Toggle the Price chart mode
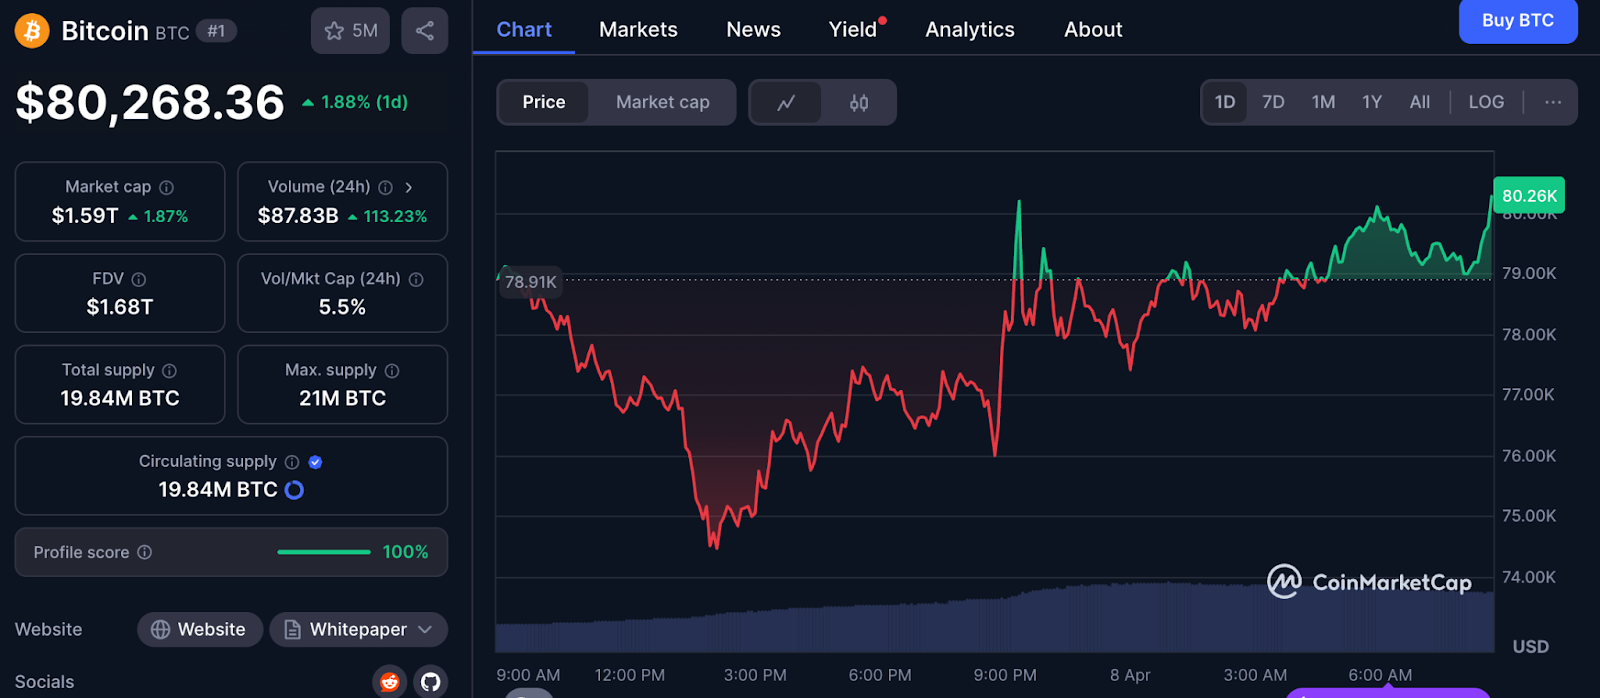Viewport: 1600px width, 698px height. pyautogui.click(x=543, y=102)
